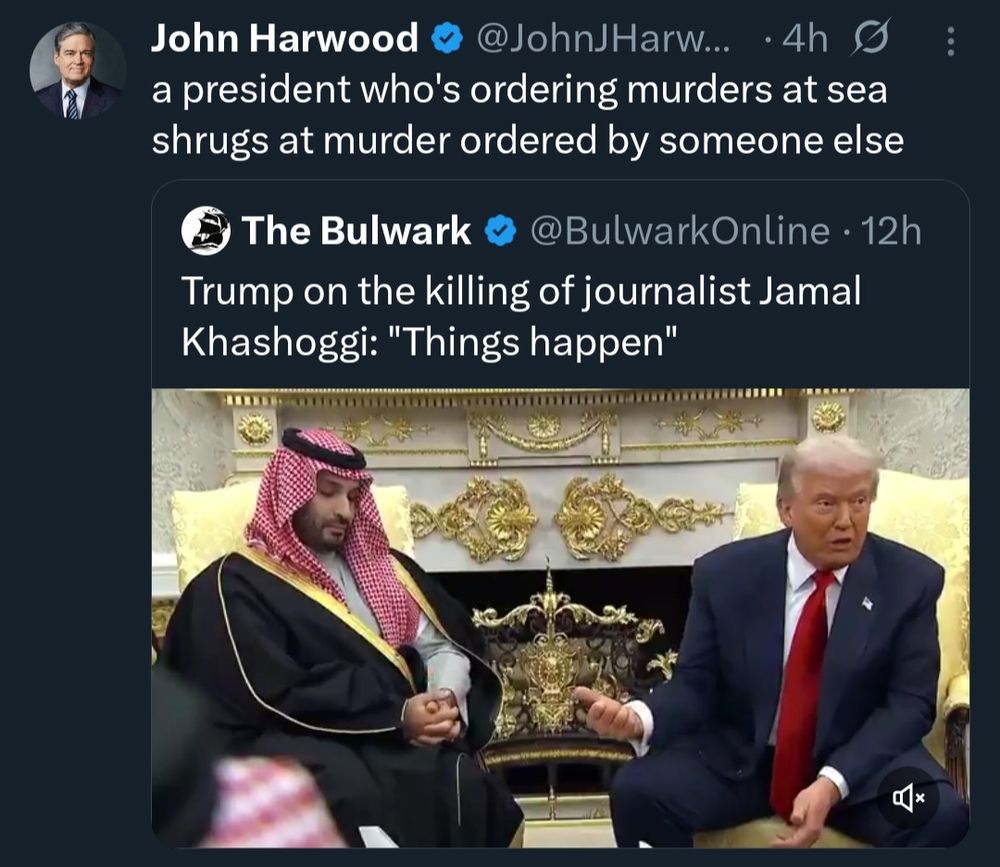This screenshot has height=867, width=1000.
Task: Open quoted text about Jamal Khashoggi killing
Action: pyautogui.click(x=521, y=316)
